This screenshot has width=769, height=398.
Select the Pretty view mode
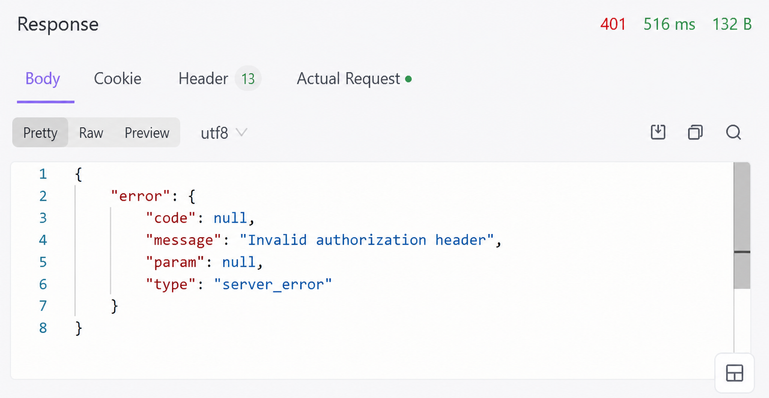point(40,133)
